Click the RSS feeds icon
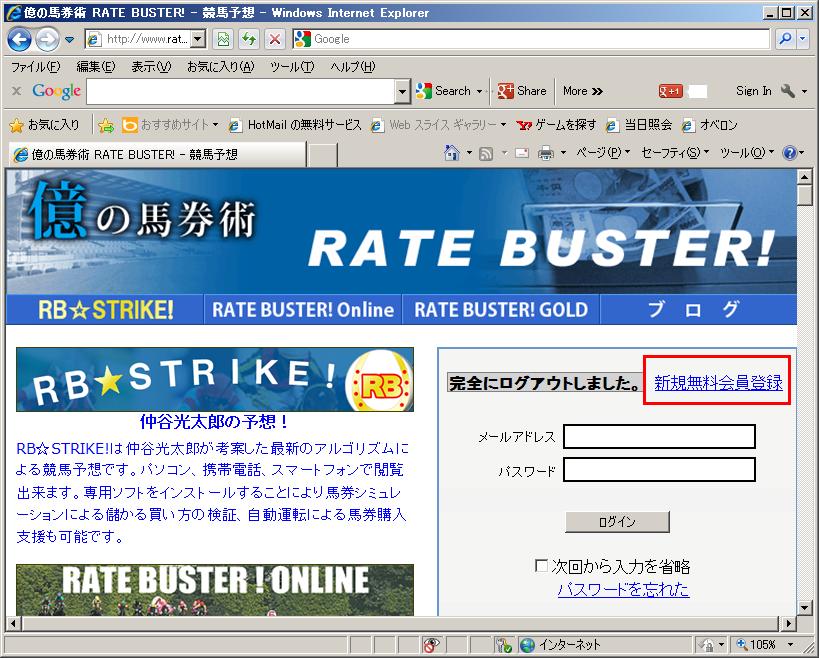Image resolution: width=819 pixels, height=658 pixels. (x=486, y=154)
